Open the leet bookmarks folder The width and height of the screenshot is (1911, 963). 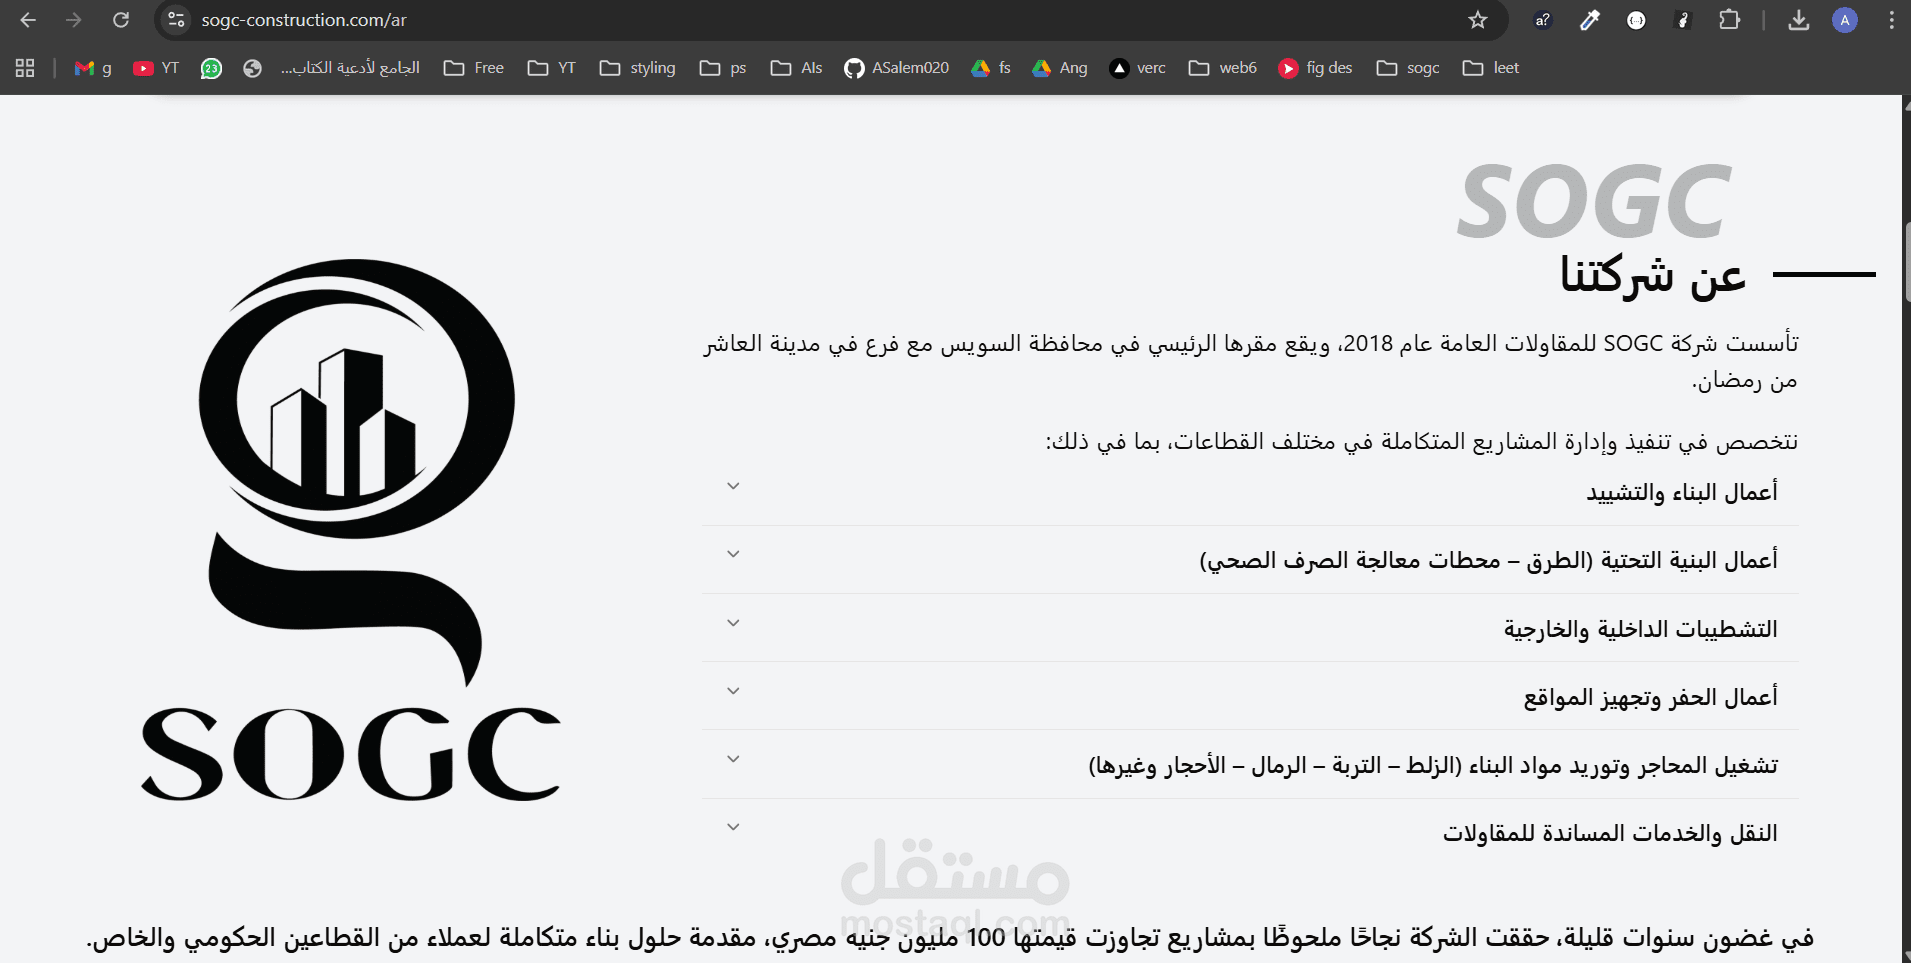click(x=1491, y=68)
